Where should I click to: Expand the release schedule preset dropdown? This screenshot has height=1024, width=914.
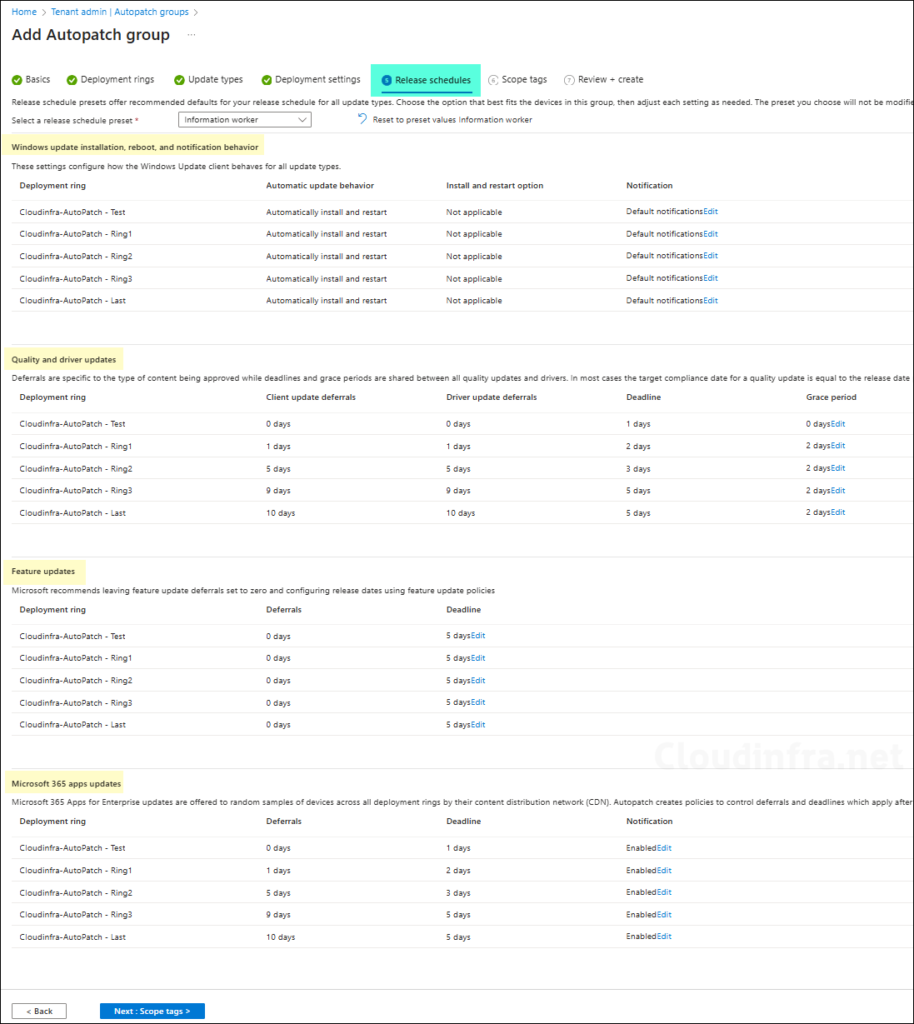tap(245, 120)
